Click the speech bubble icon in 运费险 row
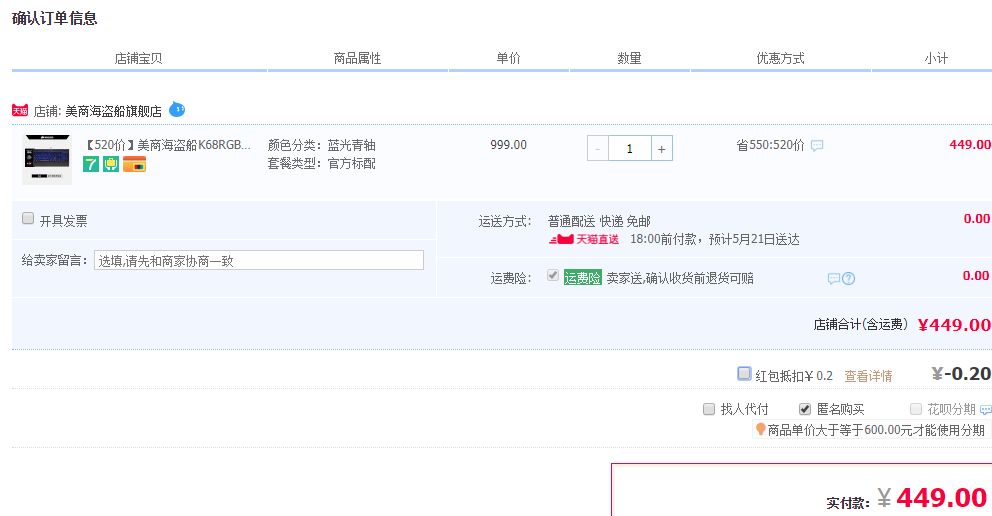 pyautogui.click(x=834, y=278)
